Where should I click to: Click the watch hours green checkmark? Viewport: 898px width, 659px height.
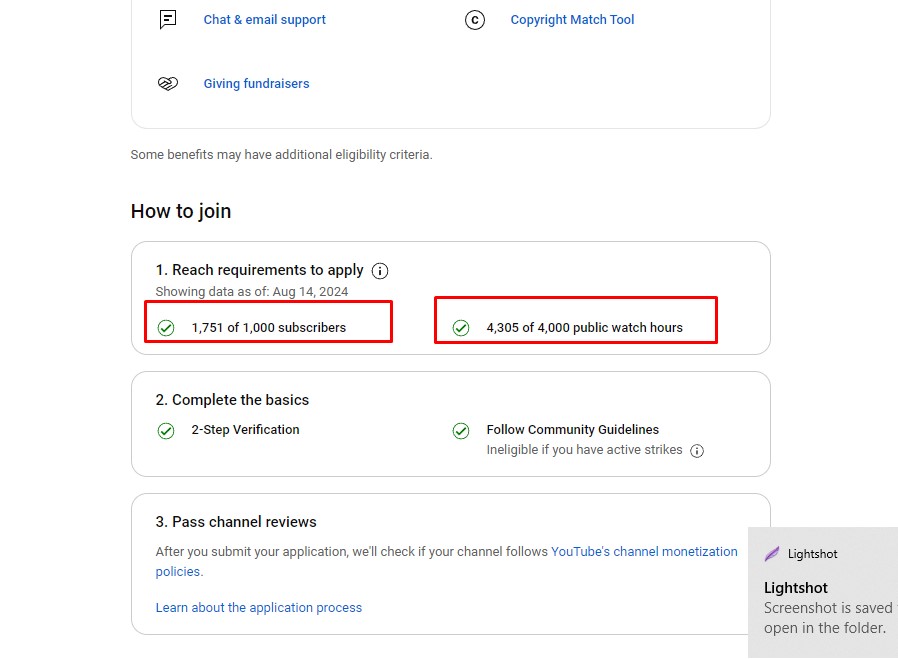pos(461,328)
